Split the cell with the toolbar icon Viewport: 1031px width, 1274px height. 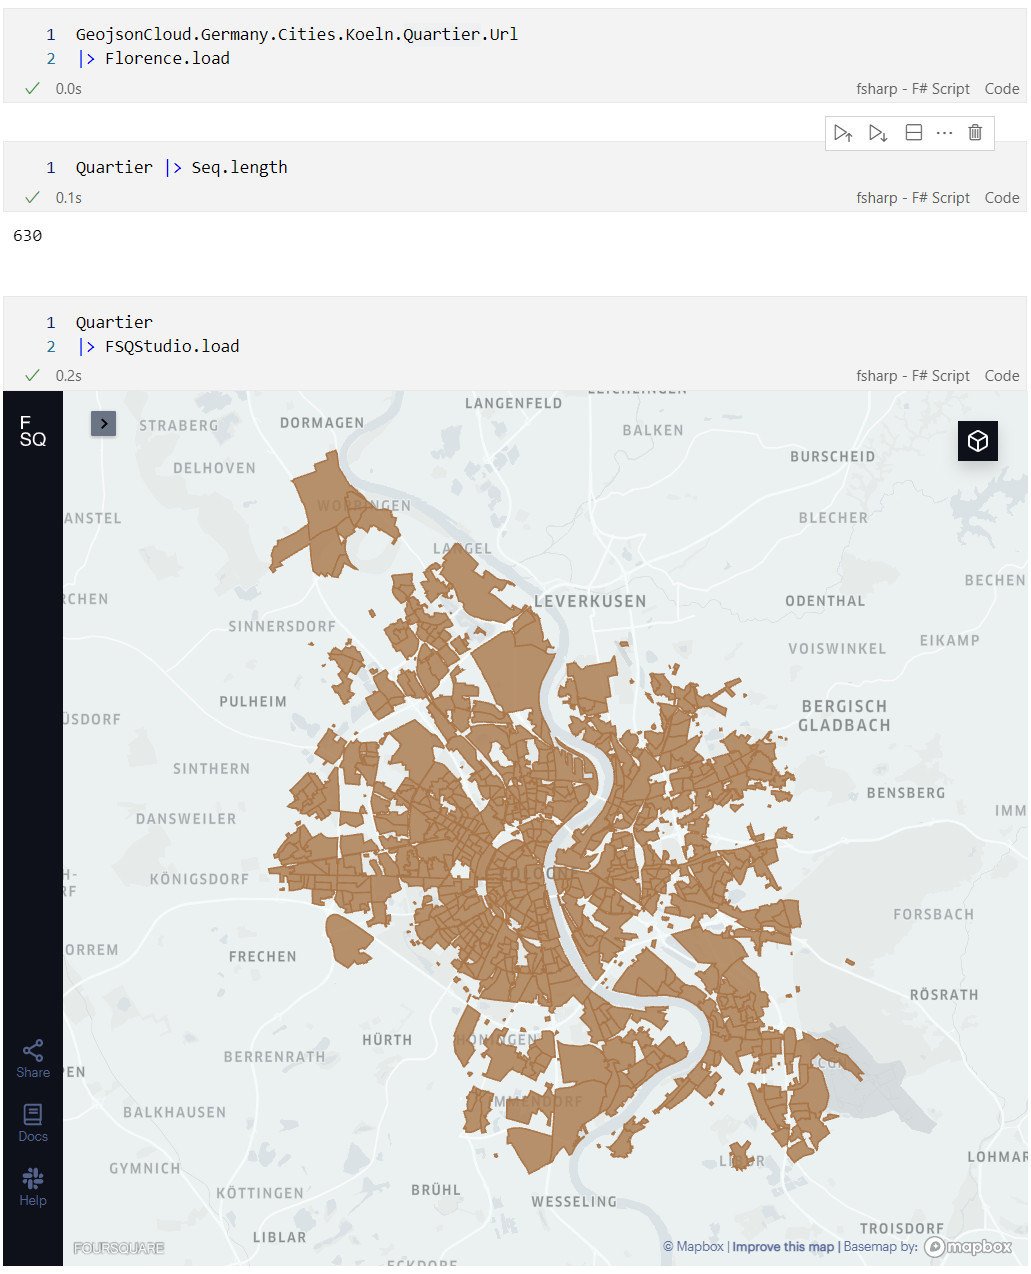[x=913, y=133]
